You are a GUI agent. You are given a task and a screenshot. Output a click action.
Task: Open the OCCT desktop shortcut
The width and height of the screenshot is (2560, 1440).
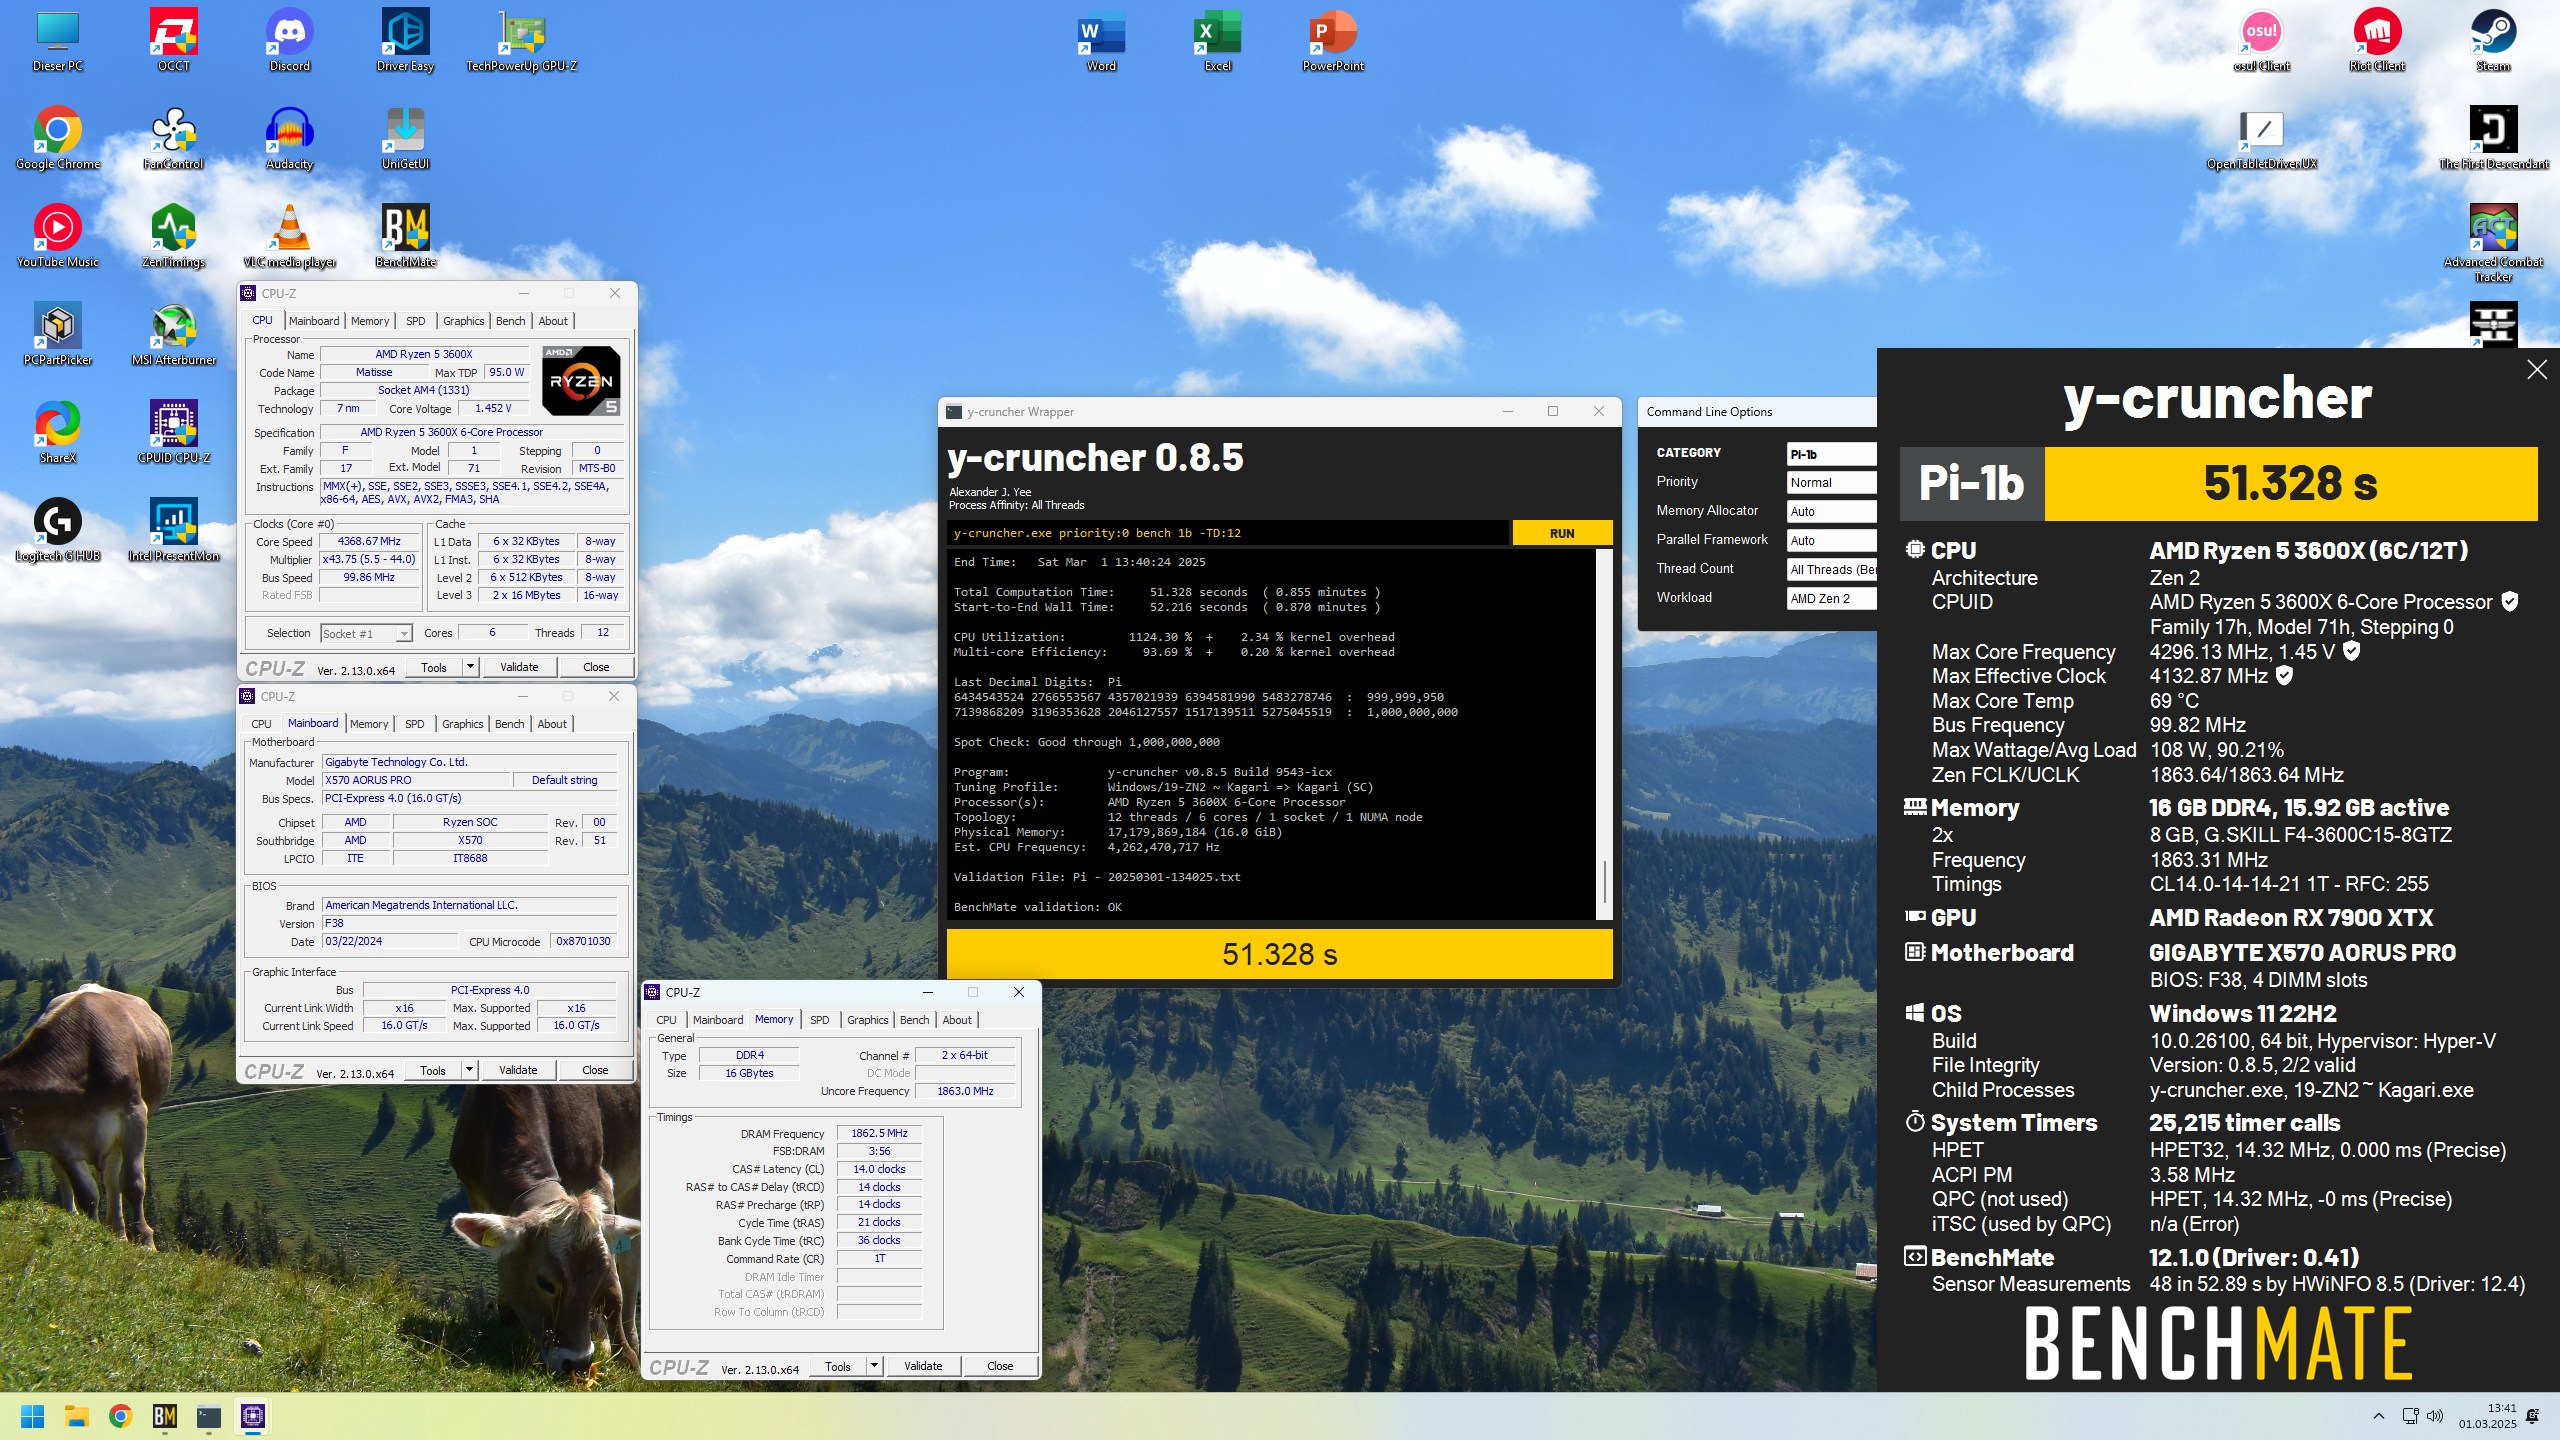pyautogui.click(x=173, y=40)
